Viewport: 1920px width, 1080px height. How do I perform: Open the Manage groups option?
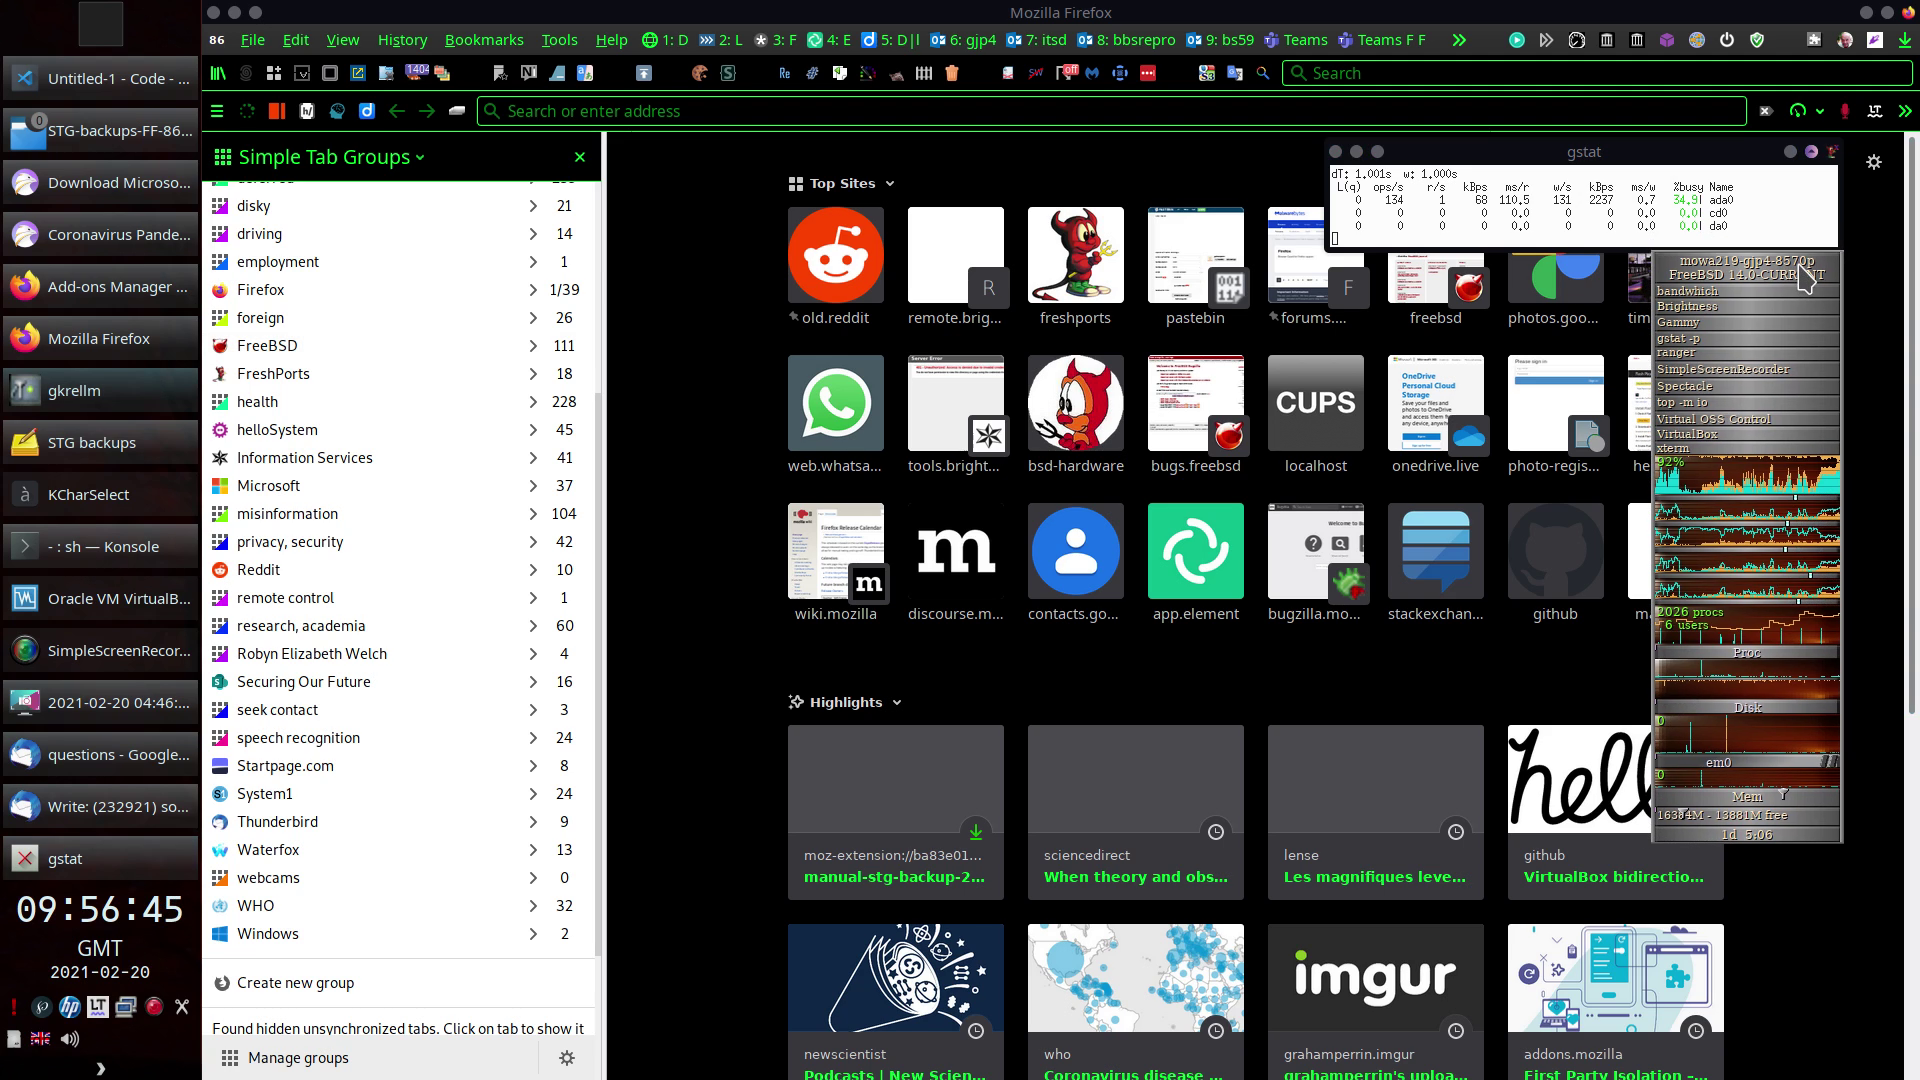point(297,1057)
